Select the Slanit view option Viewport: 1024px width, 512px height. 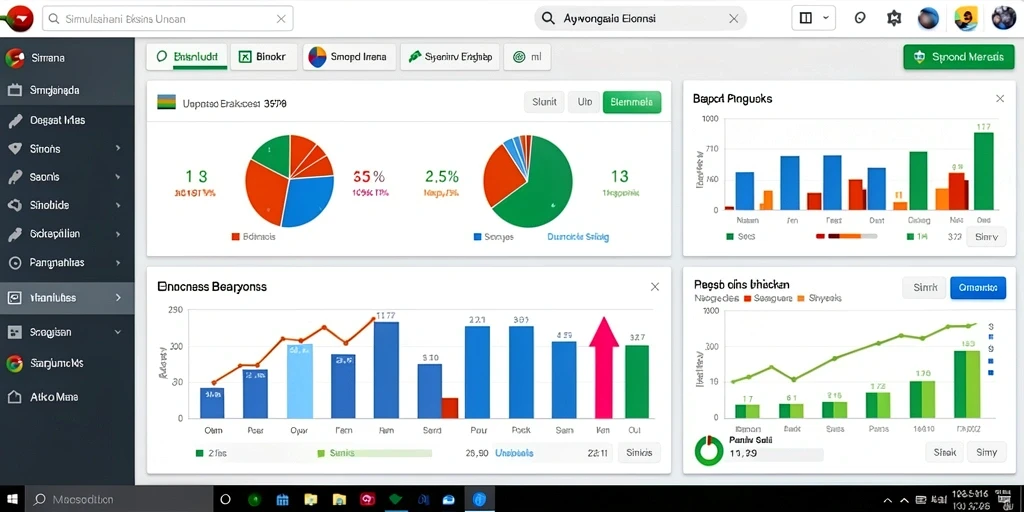(x=544, y=102)
